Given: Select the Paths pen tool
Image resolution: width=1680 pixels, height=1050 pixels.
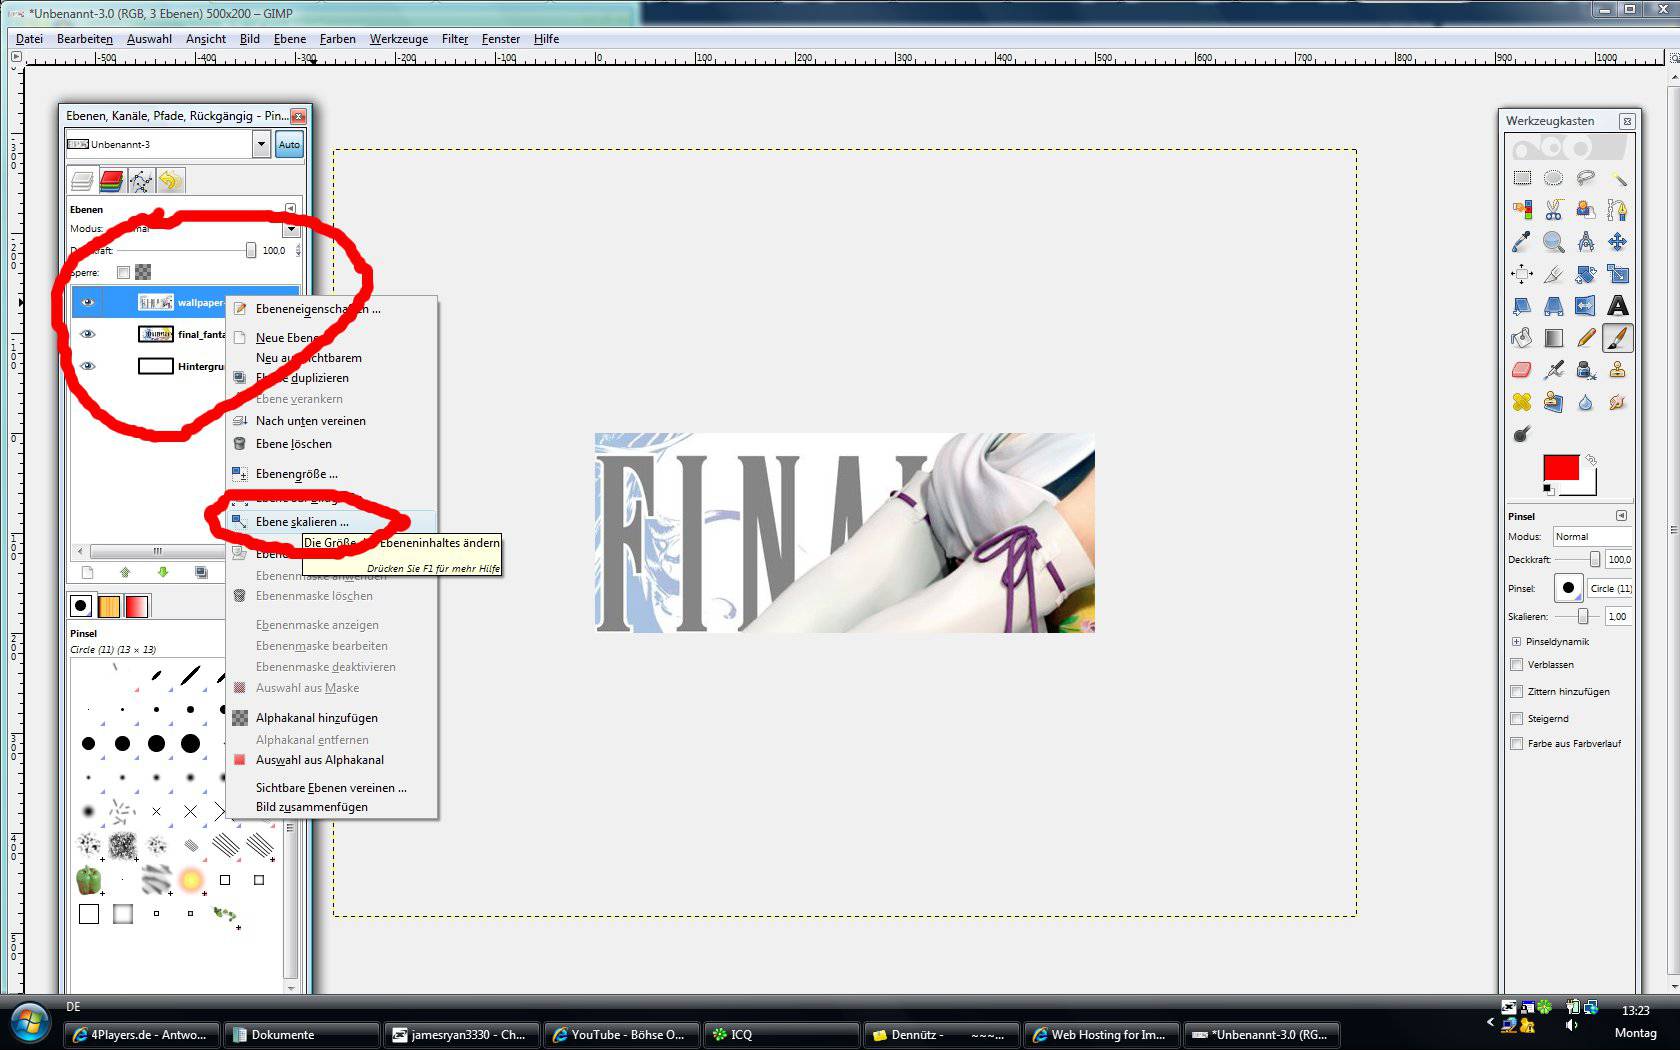Looking at the screenshot, I should click(1618, 210).
